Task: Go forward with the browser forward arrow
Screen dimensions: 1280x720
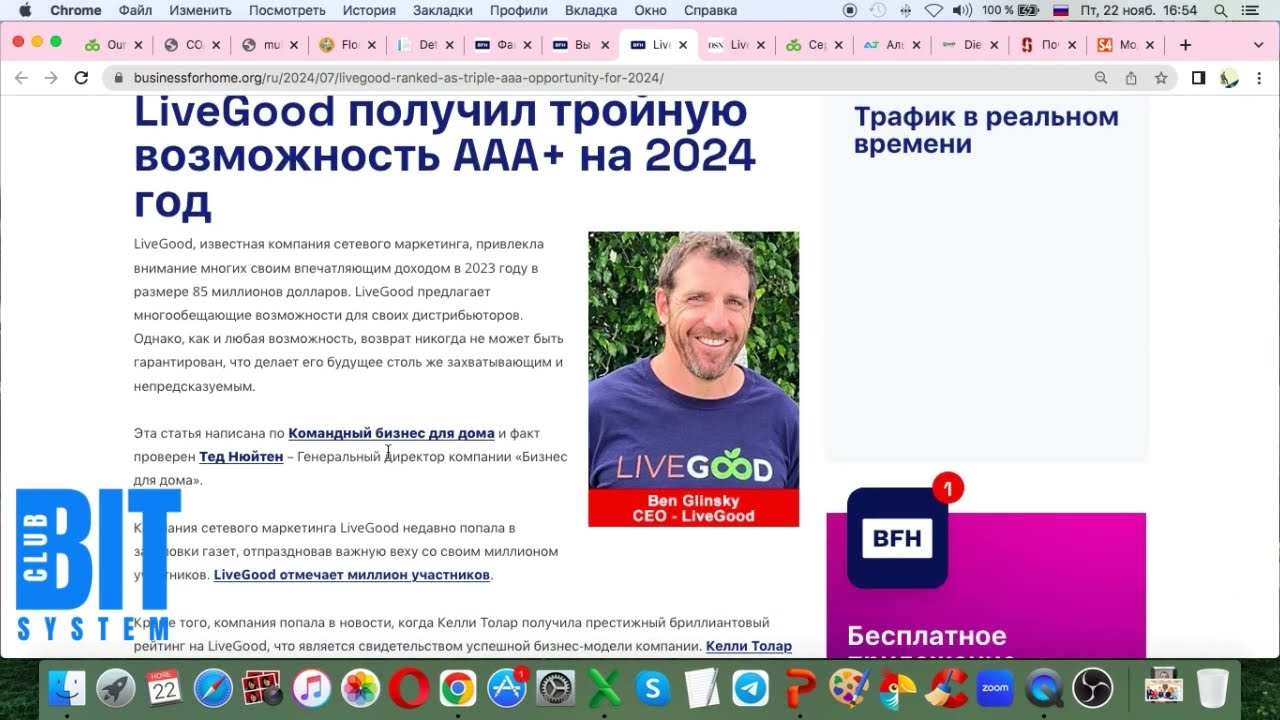Action: tap(51, 78)
